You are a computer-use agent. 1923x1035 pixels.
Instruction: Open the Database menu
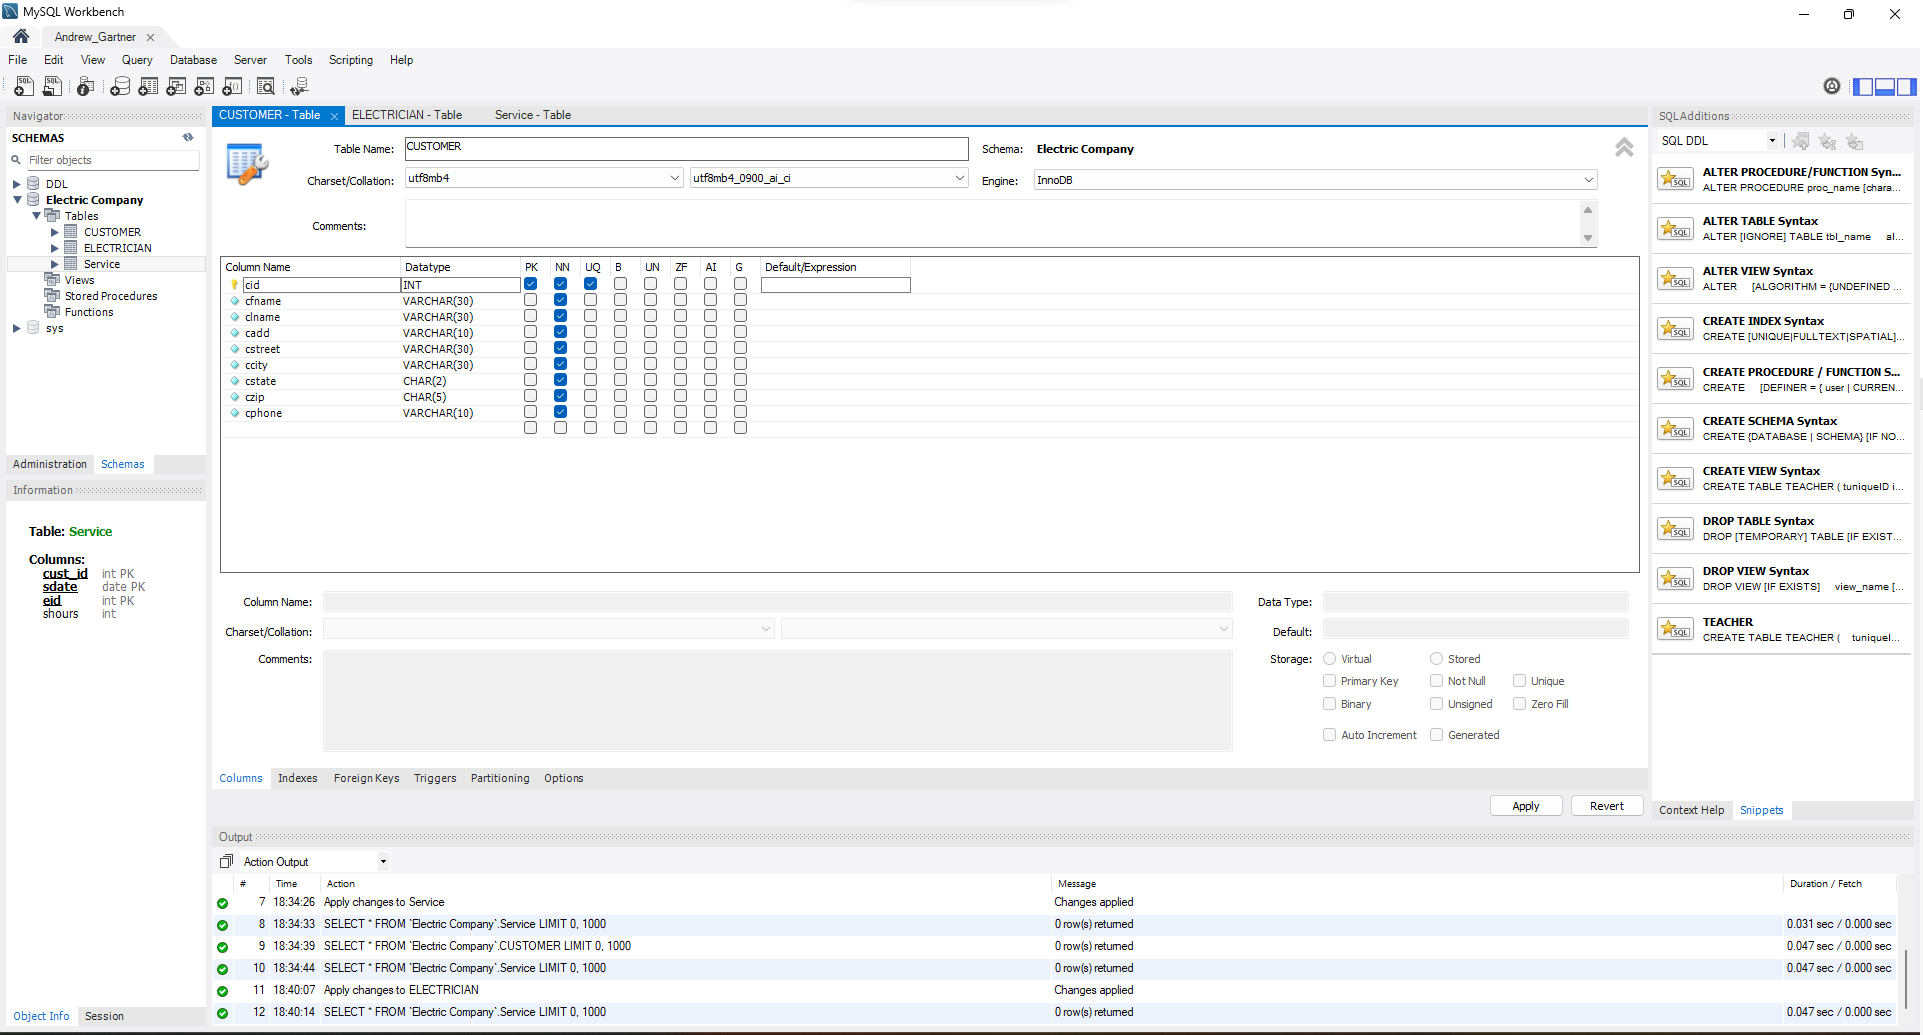193,60
